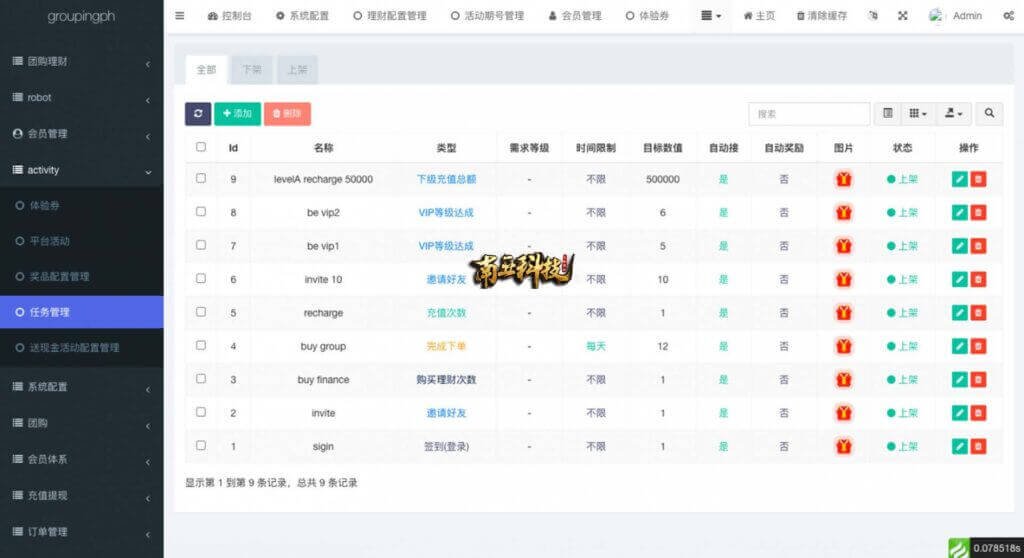Open the export dropdown in table toolbar
Screen dimensions: 1024x558
954,114
